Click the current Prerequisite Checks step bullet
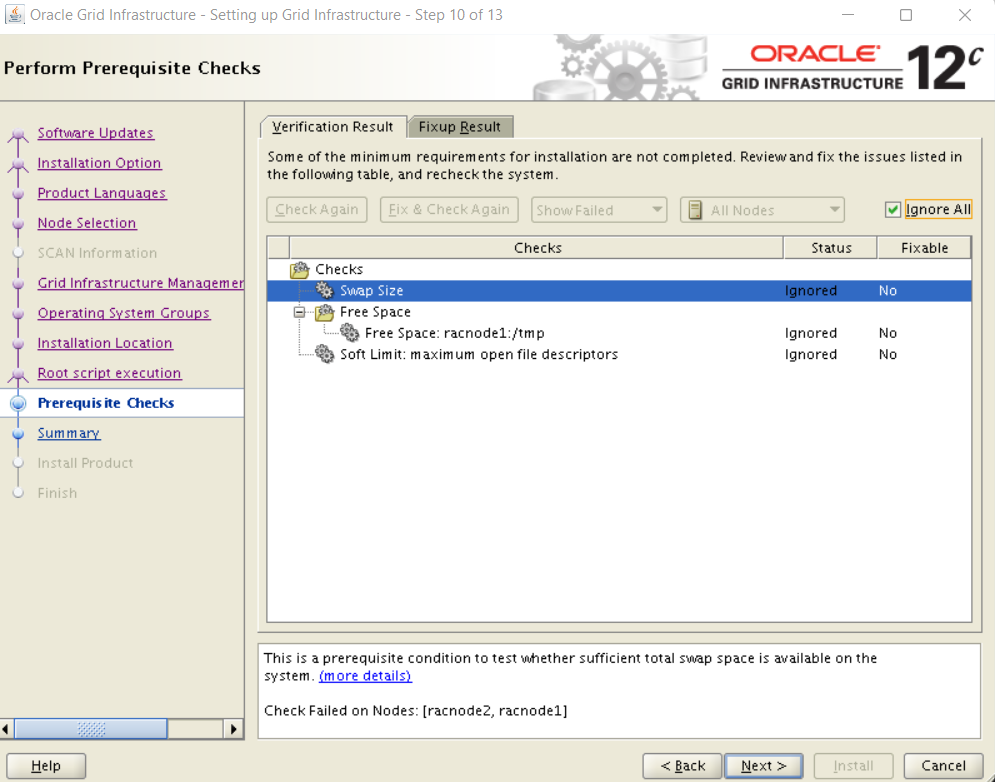Screen dimensions: 995x782 [18, 403]
